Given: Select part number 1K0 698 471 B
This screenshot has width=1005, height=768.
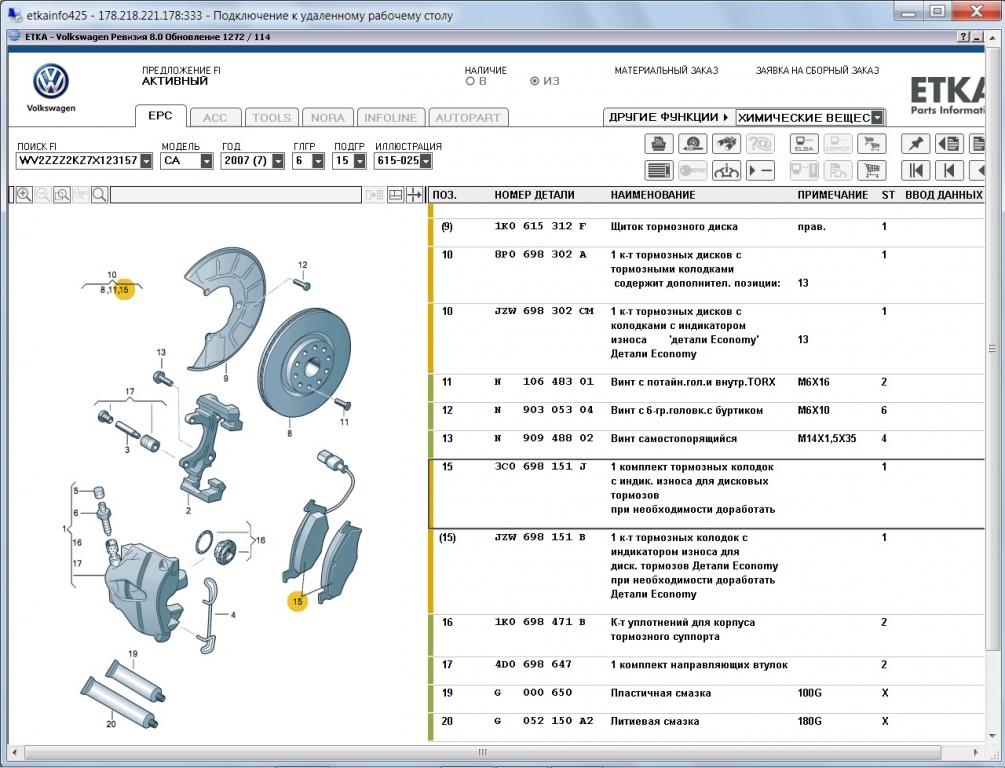Looking at the screenshot, I should [x=540, y=622].
